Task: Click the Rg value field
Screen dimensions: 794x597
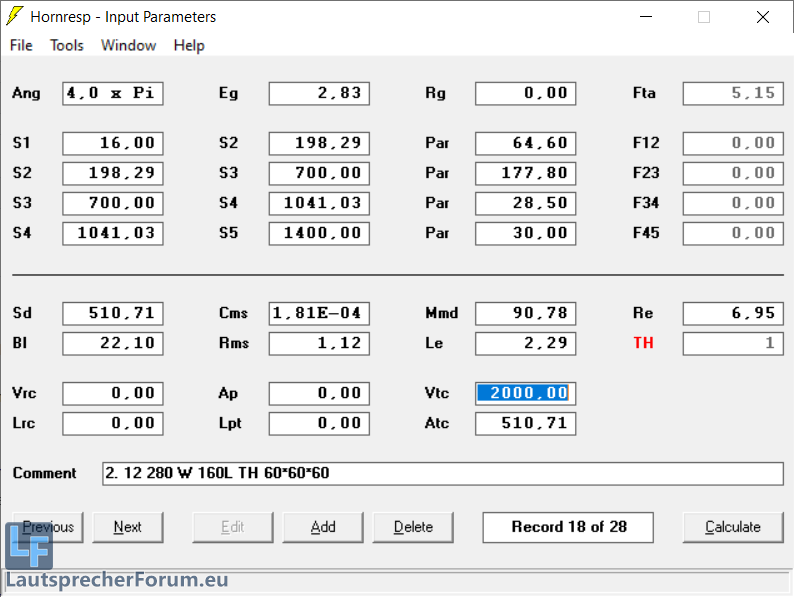Action: (525, 93)
